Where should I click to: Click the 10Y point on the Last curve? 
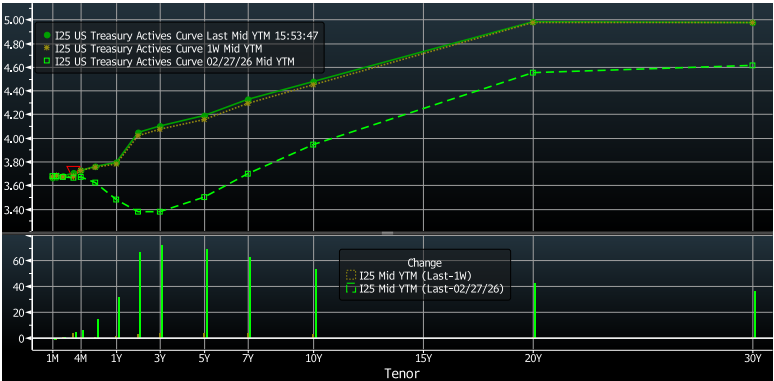pyautogui.click(x=313, y=82)
